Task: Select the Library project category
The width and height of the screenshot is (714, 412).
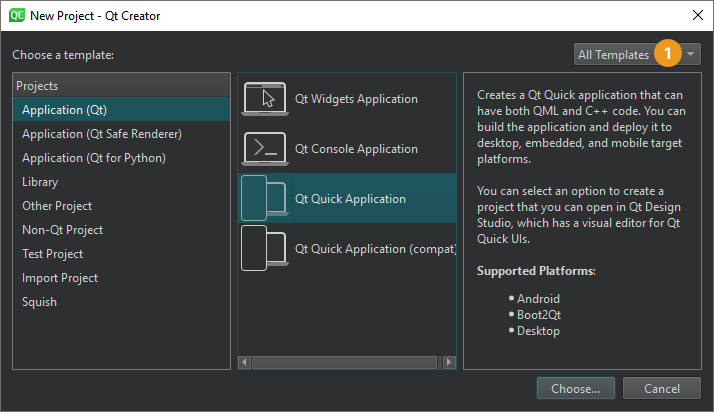Action: (x=40, y=182)
